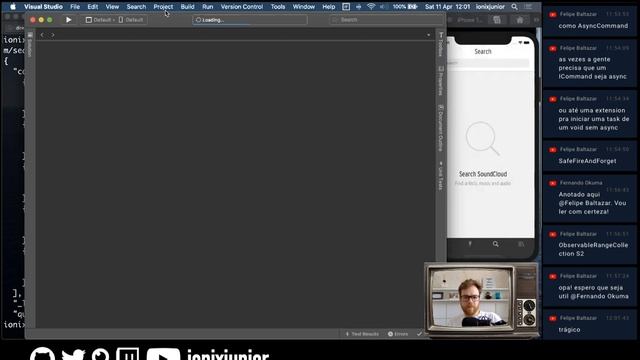This screenshot has height=360, width=640.
Task: Open the Visual Studio application menu
Action: [x=43, y=7]
